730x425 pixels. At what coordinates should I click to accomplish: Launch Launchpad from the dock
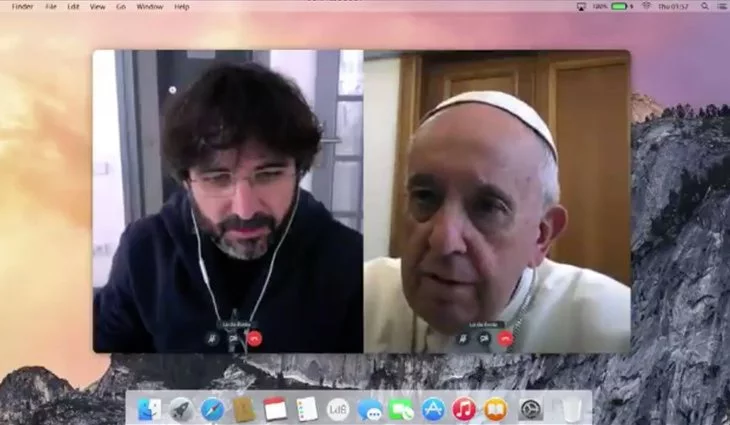pos(181,409)
